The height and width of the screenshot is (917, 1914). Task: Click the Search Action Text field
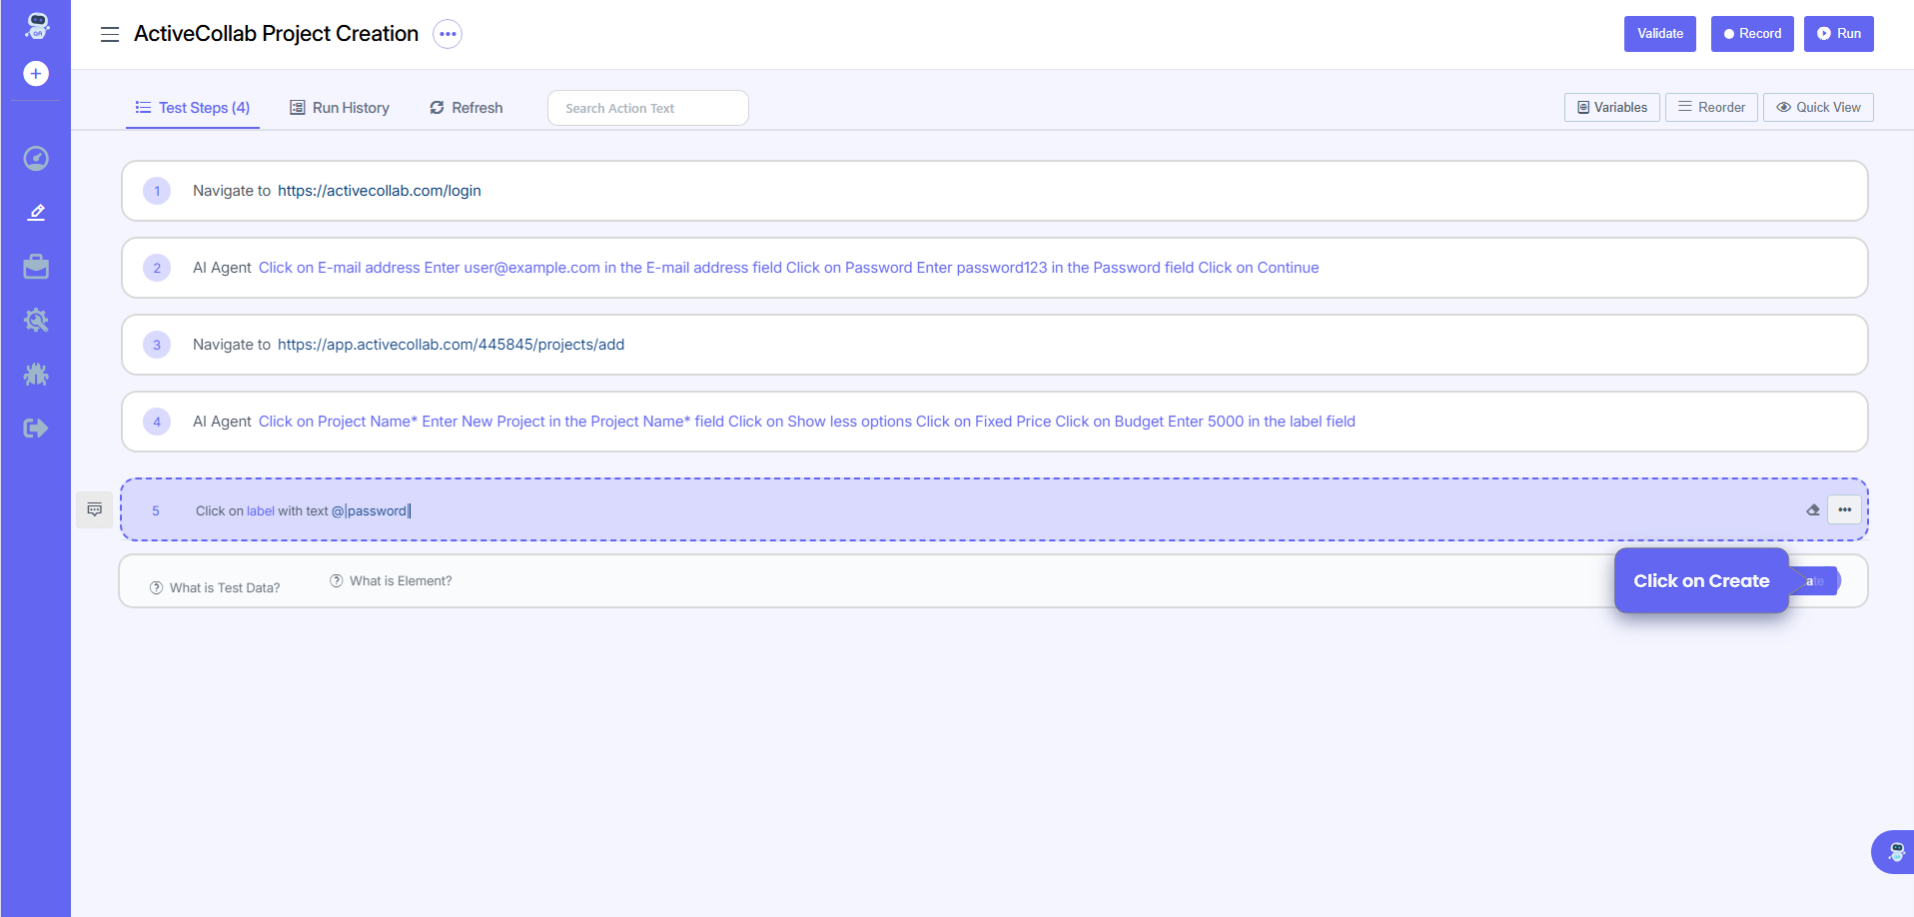tap(647, 108)
